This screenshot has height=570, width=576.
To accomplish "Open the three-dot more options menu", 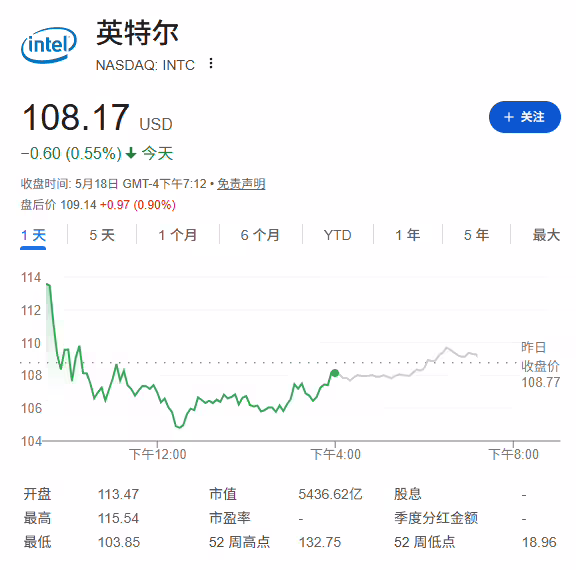I will pyautogui.click(x=211, y=64).
